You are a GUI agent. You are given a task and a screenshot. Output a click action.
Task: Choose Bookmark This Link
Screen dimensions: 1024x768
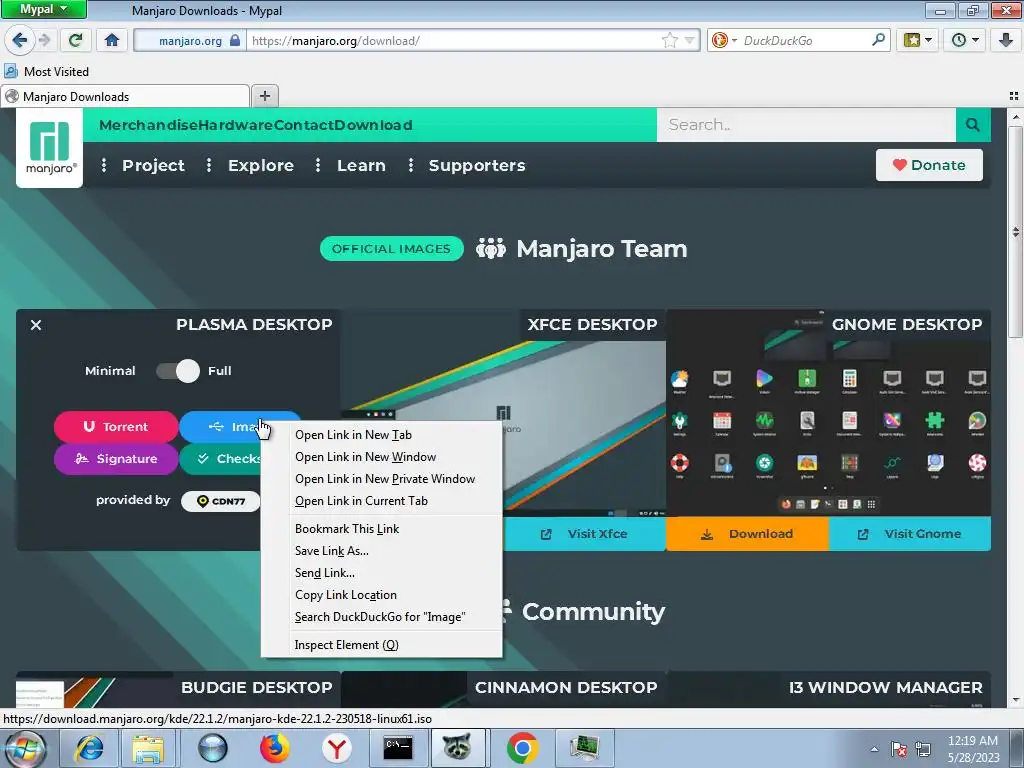point(382,529)
